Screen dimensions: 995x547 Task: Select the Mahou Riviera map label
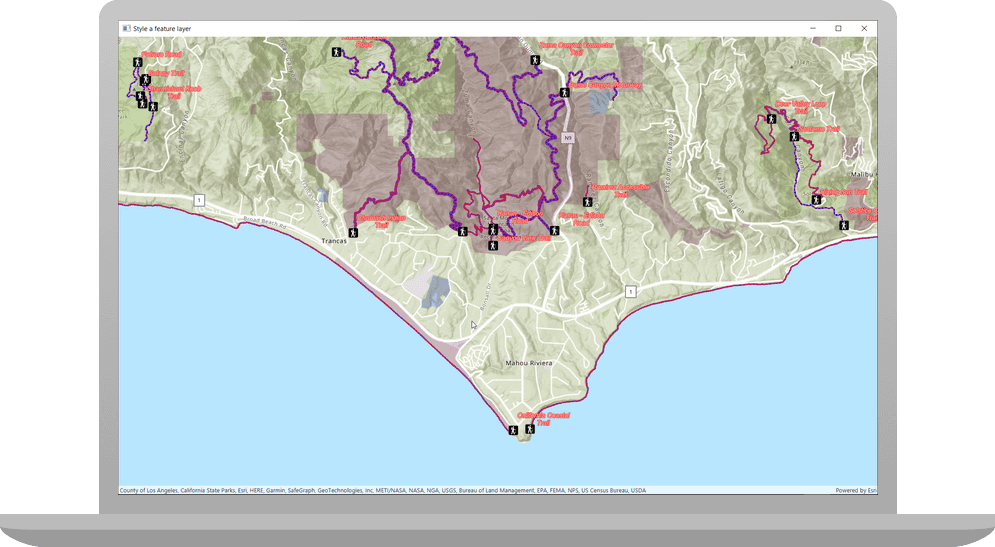click(528, 363)
